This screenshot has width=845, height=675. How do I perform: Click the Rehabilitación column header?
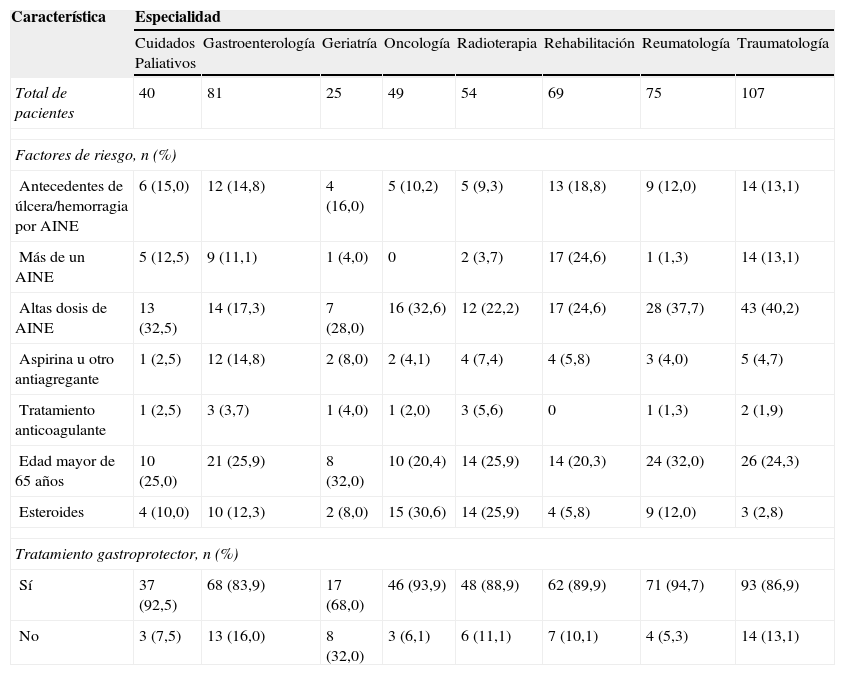pyautogui.click(x=589, y=44)
